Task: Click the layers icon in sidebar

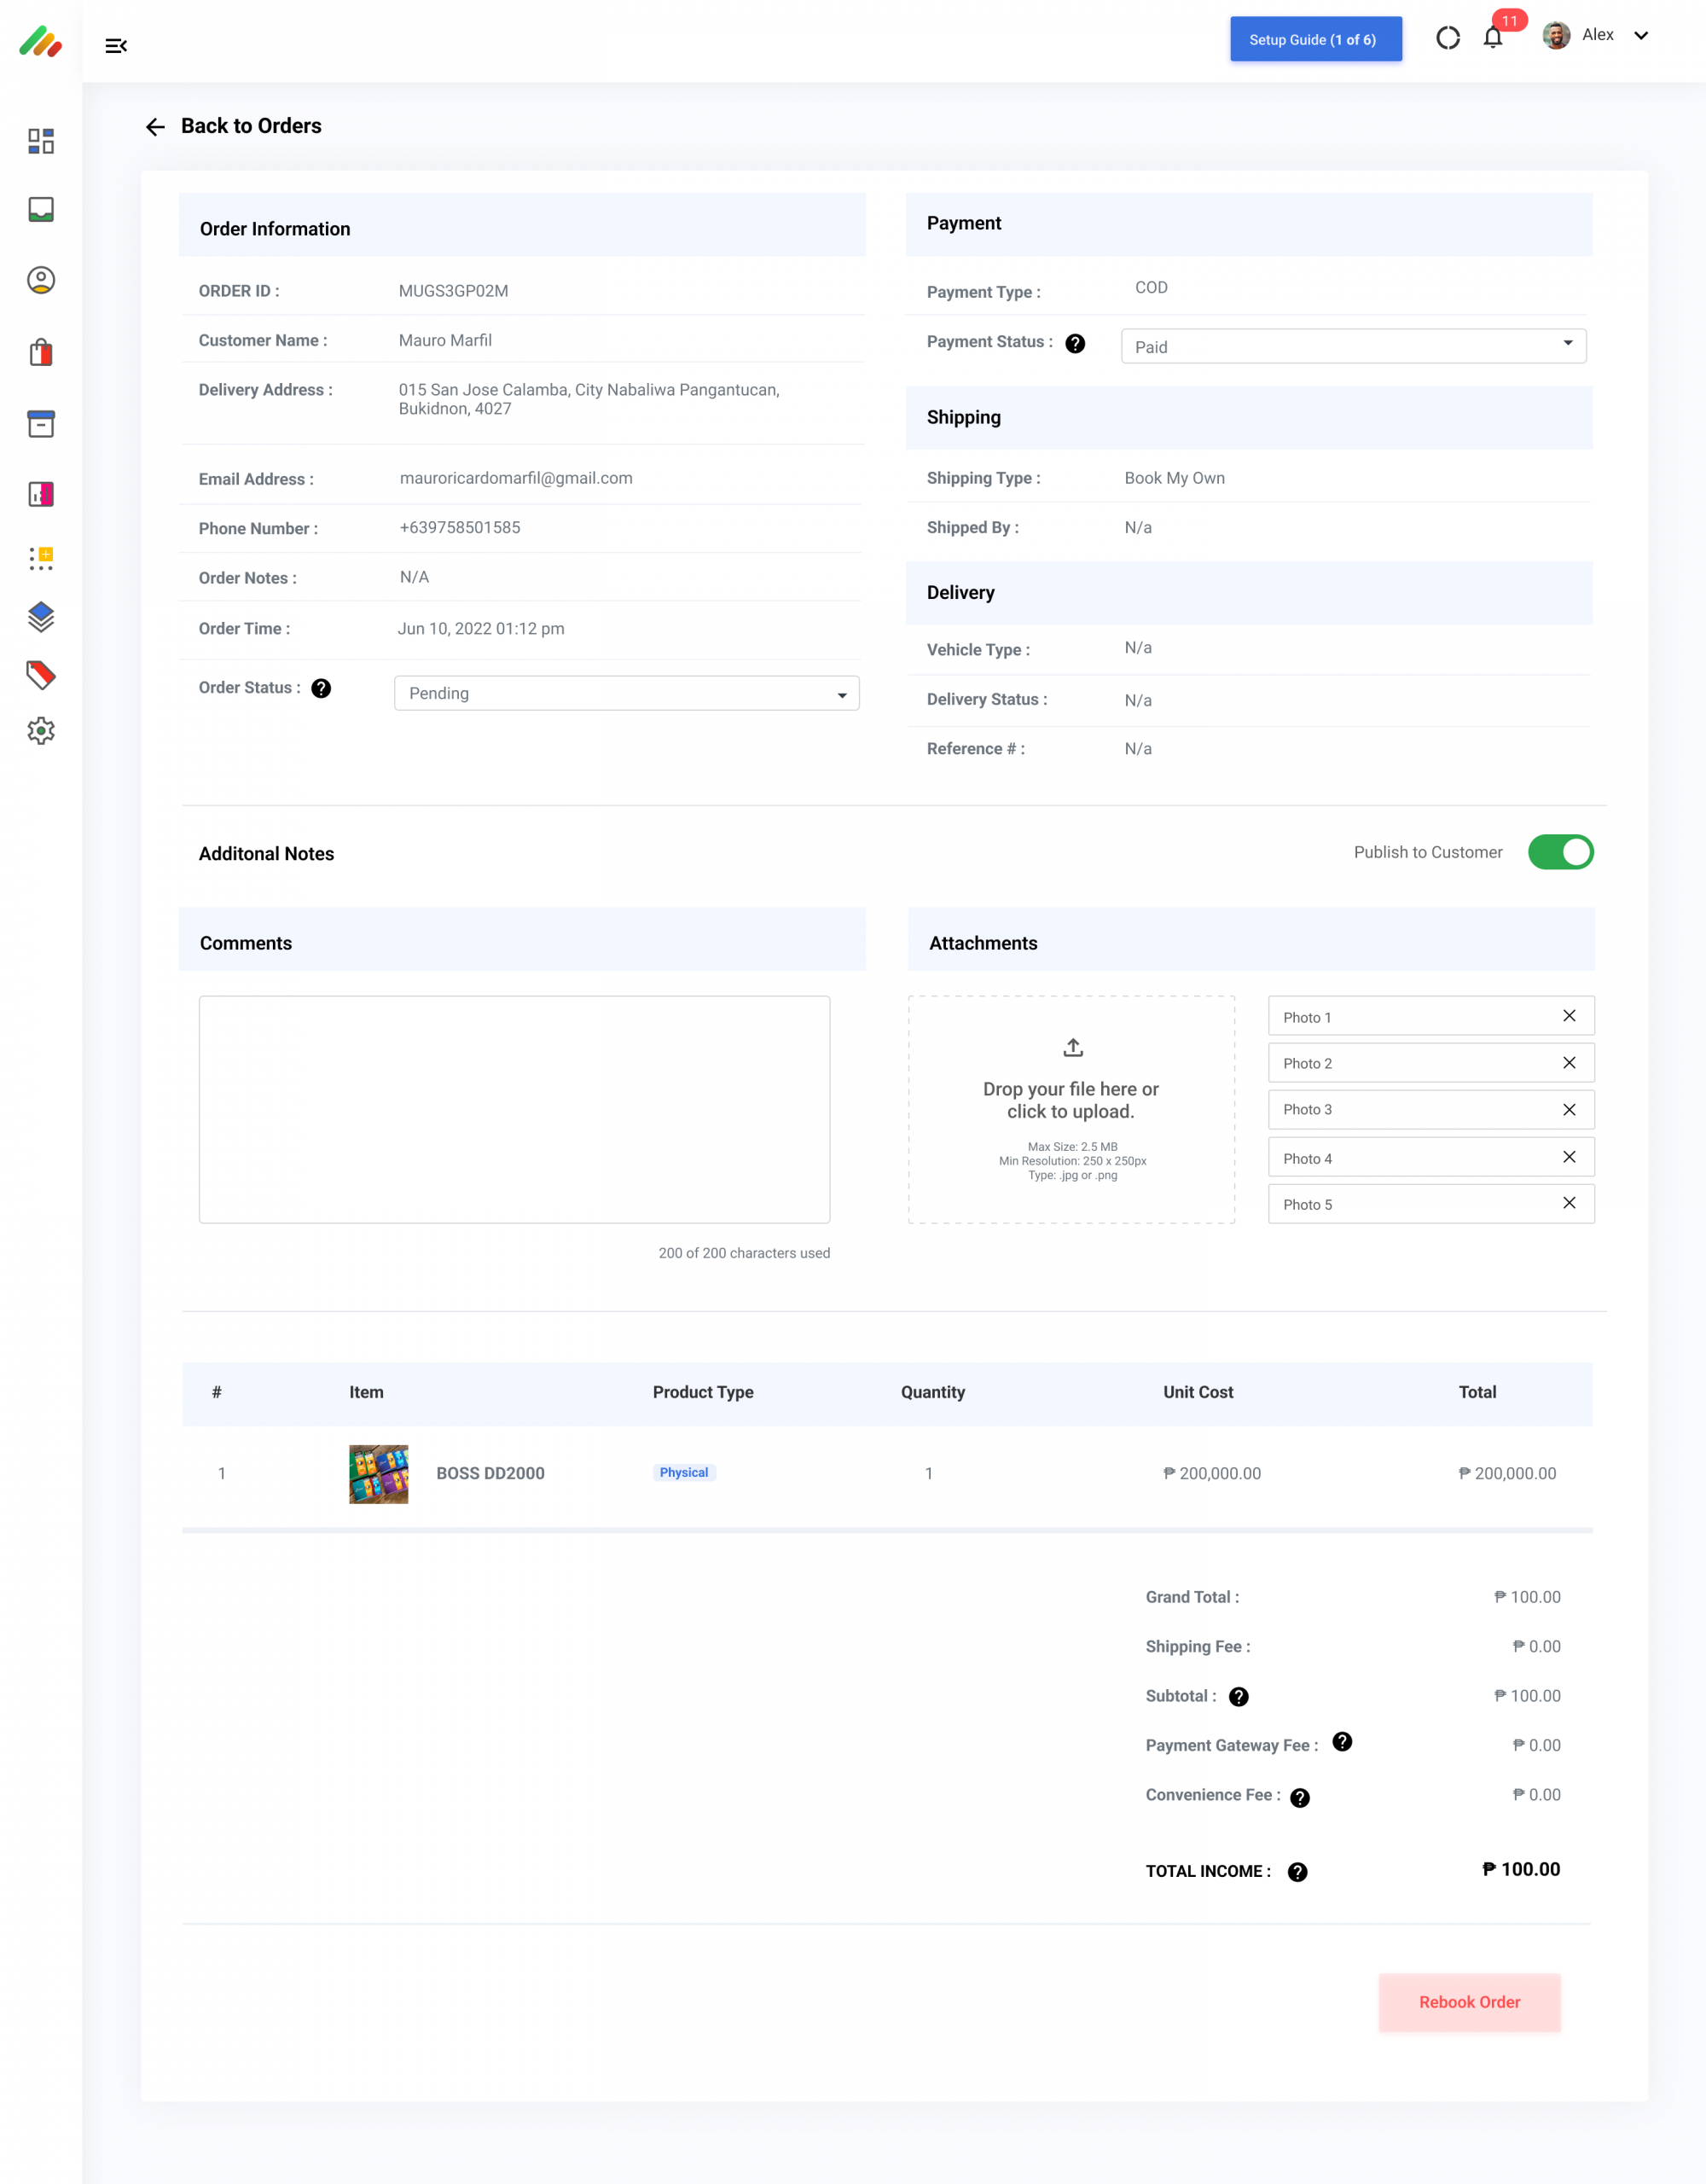Action: 41,617
